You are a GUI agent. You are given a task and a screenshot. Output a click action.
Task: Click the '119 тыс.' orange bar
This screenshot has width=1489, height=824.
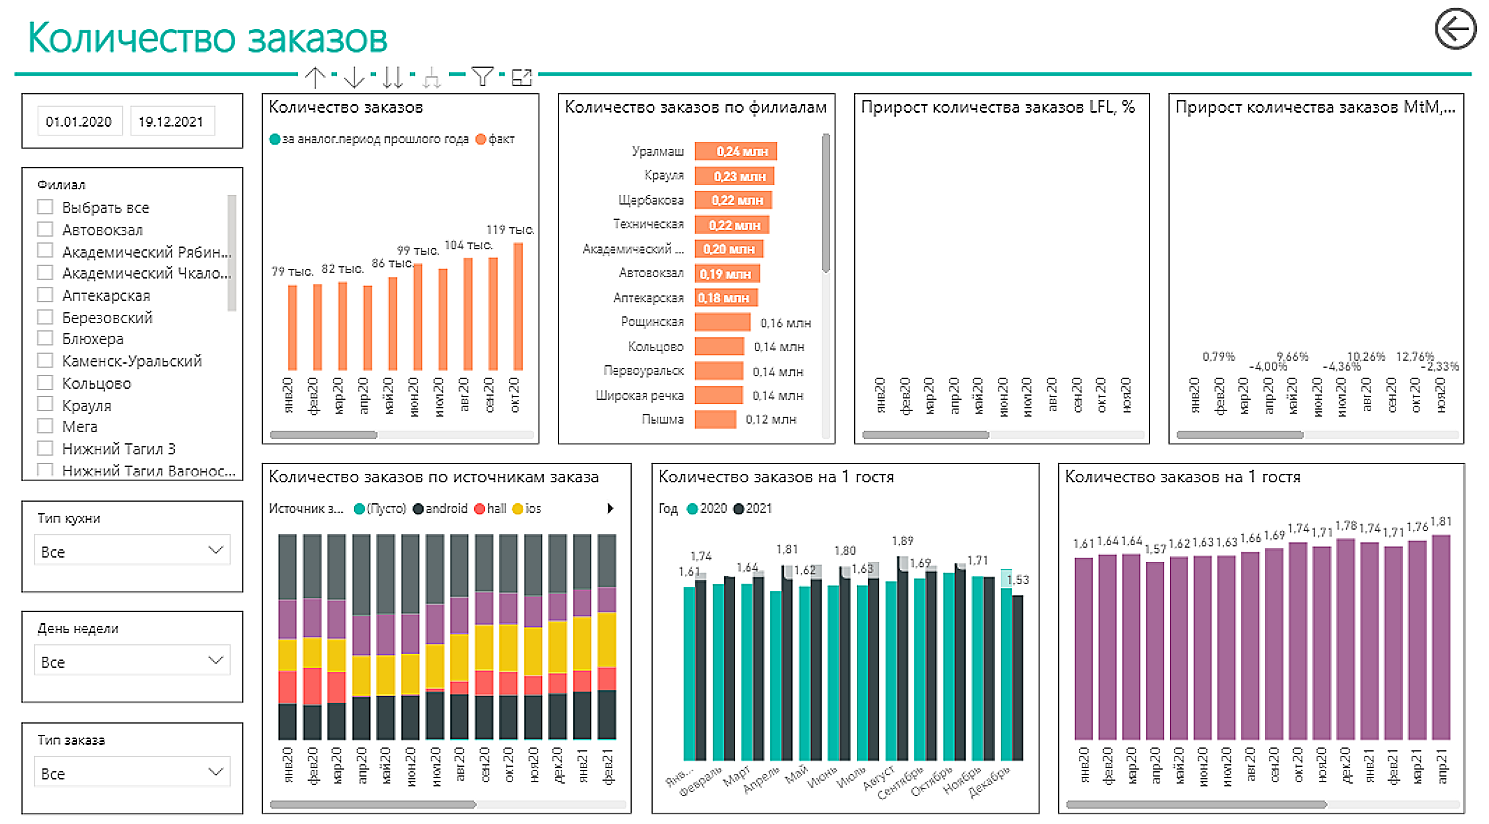coord(518,307)
